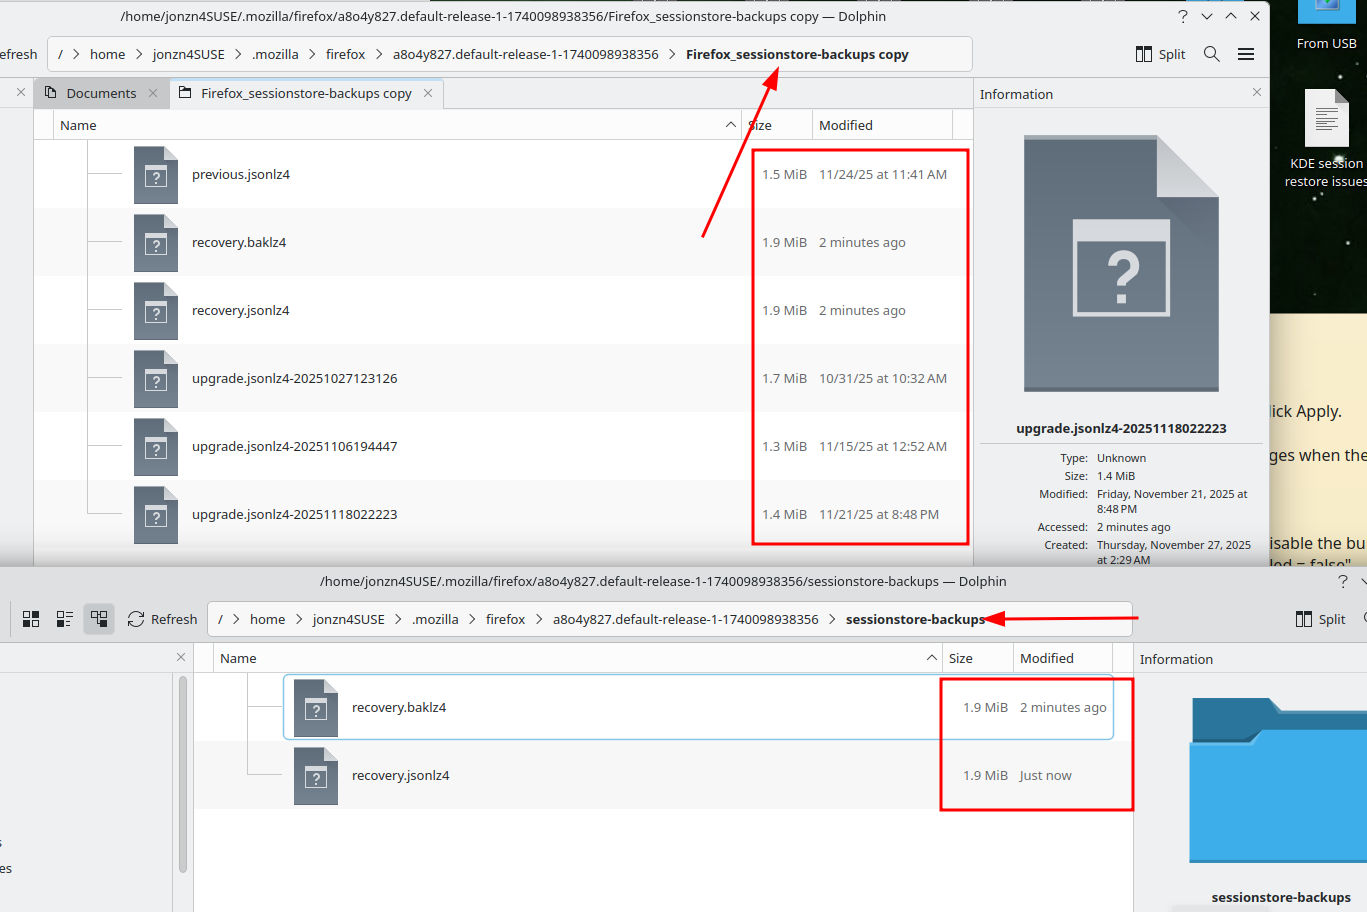The image size is (1367, 912).
Task: Click the lower window side panel scrollbar
Action: click(x=182, y=775)
